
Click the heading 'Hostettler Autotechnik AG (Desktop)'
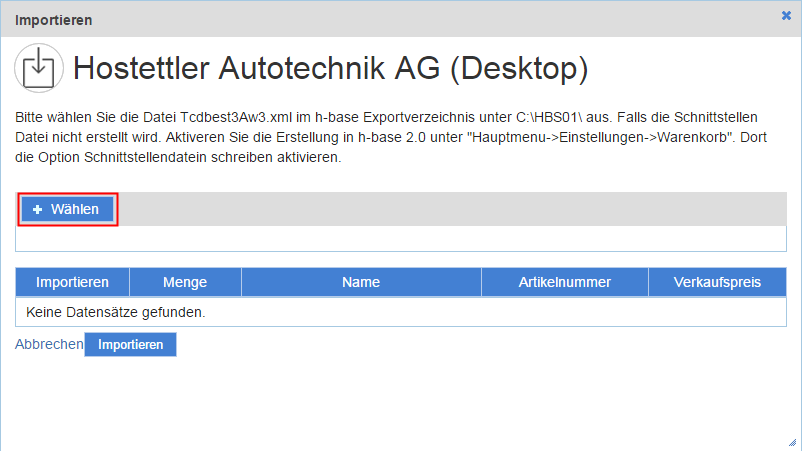tap(330, 68)
